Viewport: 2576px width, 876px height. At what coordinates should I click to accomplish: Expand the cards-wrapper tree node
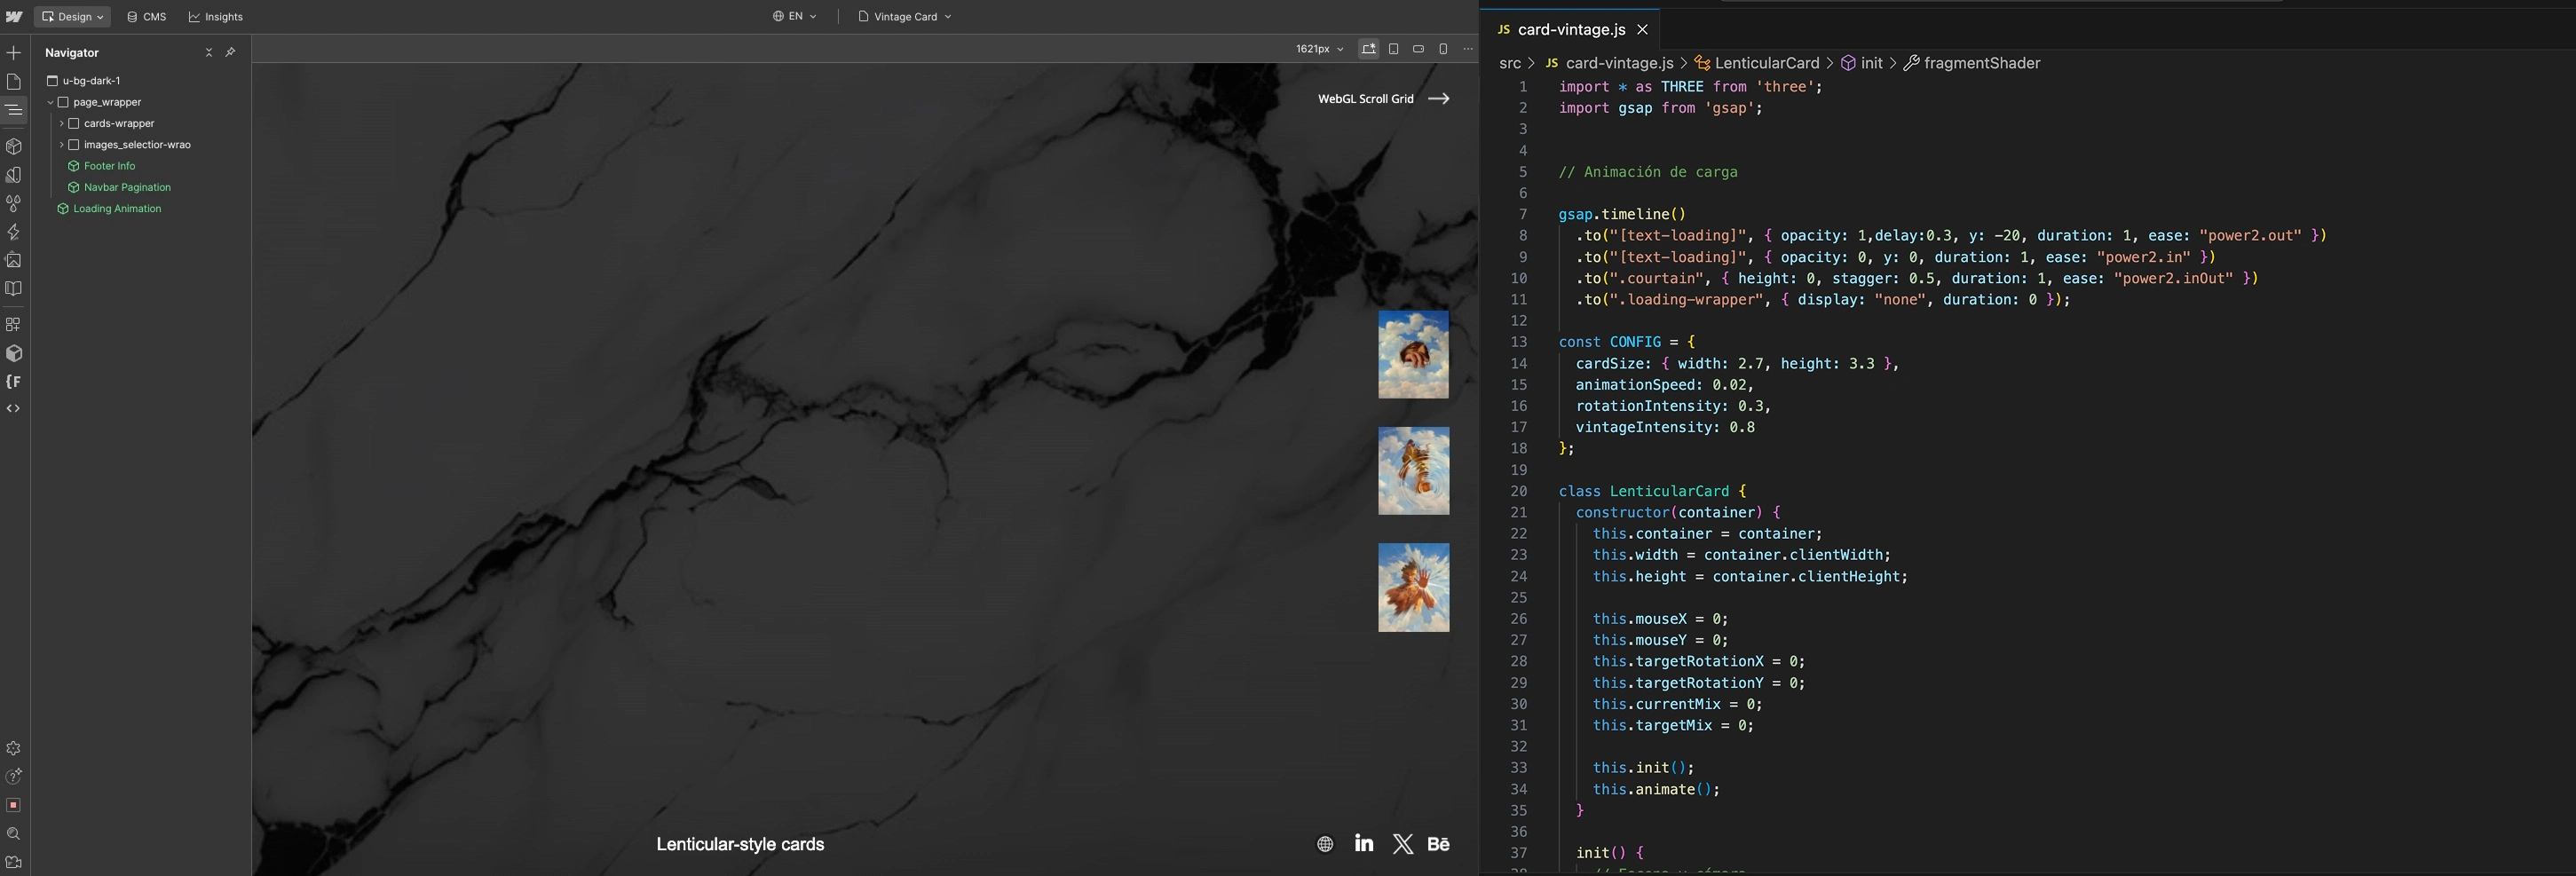pos(62,124)
